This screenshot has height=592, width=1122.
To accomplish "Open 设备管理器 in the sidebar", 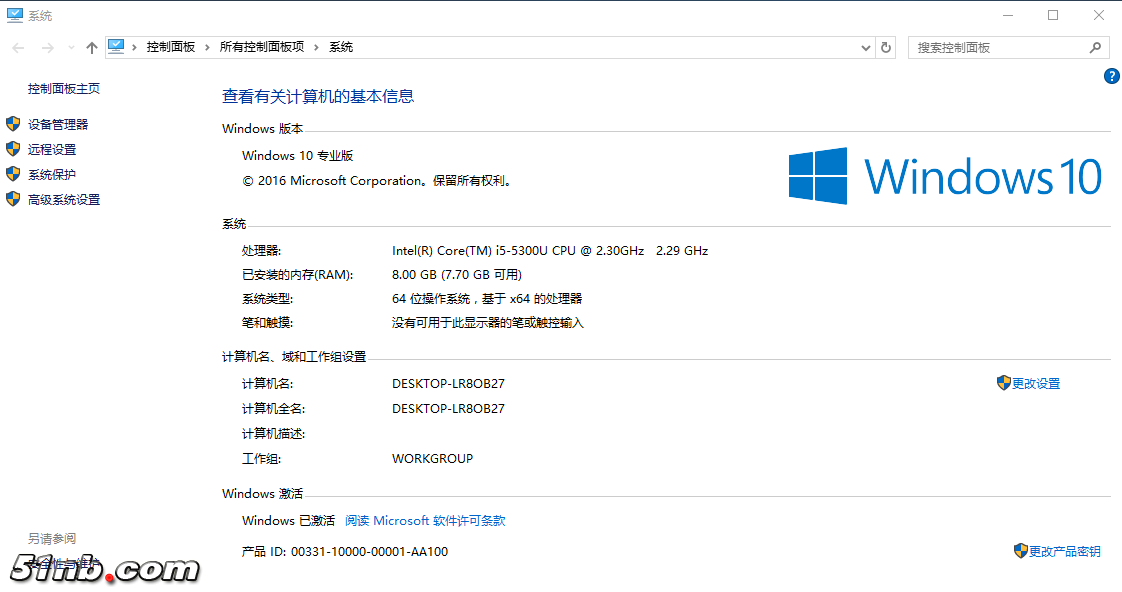I will click(58, 125).
